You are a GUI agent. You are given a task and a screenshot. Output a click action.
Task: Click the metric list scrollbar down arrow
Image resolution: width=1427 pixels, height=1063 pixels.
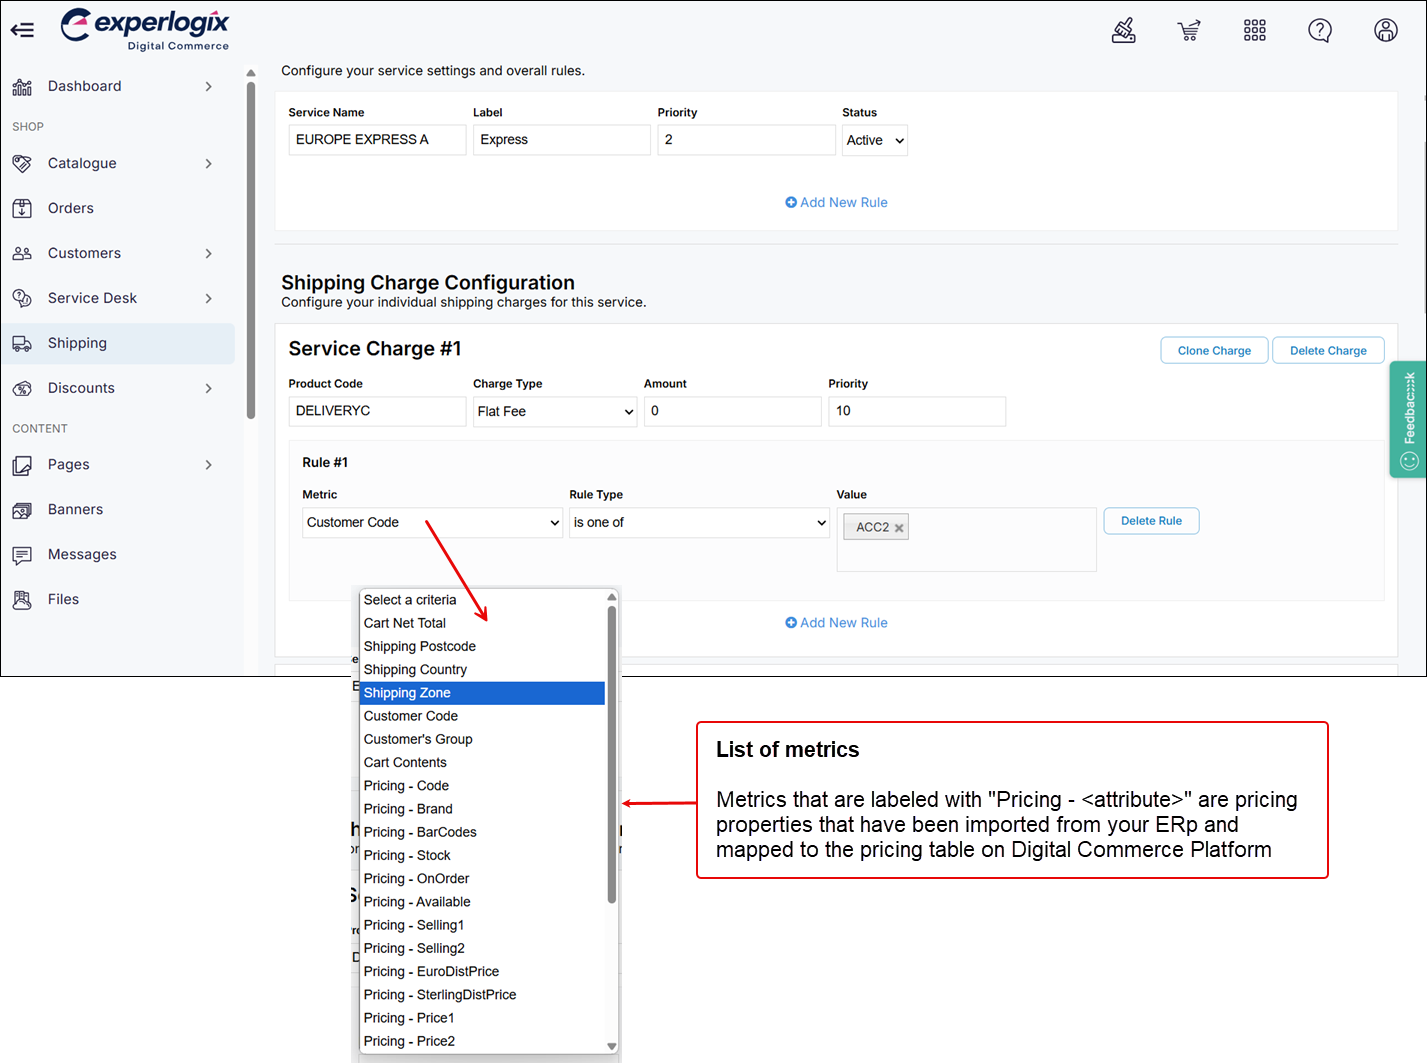612,1046
